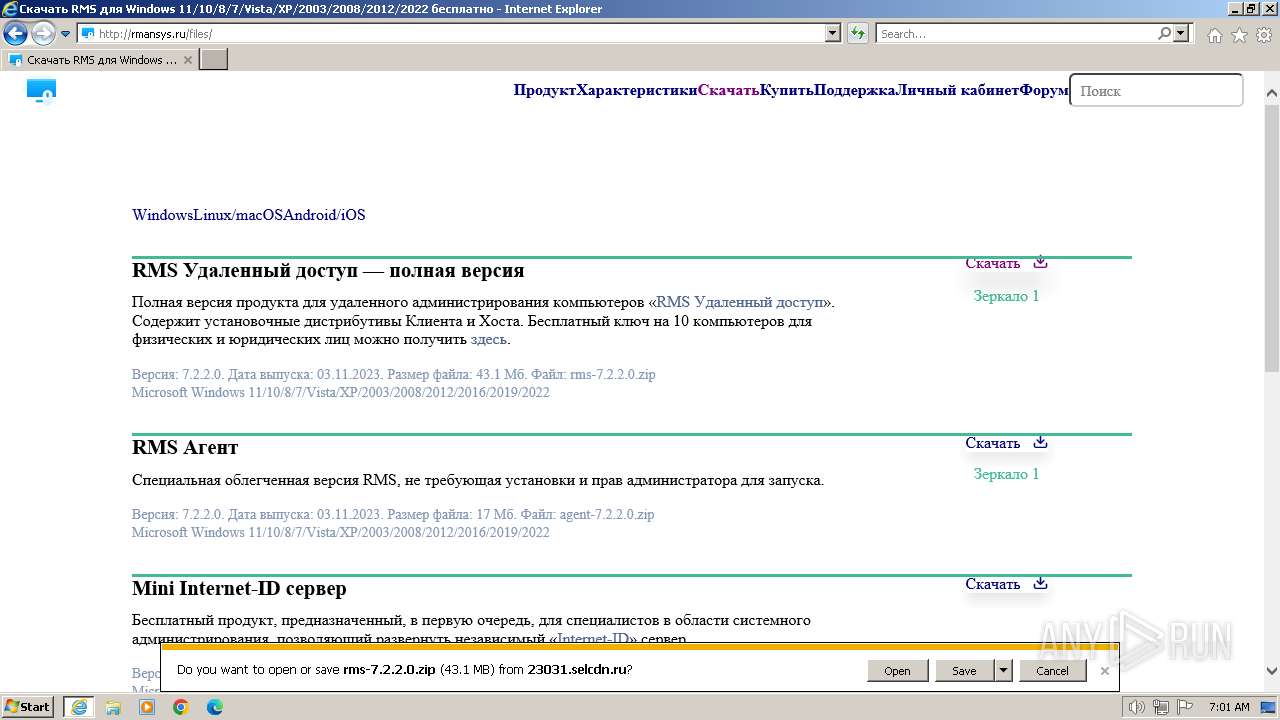Image resolution: width=1280 pixels, height=720 pixels.
Task: Open the Характеристики menu item
Action: [637, 90]
